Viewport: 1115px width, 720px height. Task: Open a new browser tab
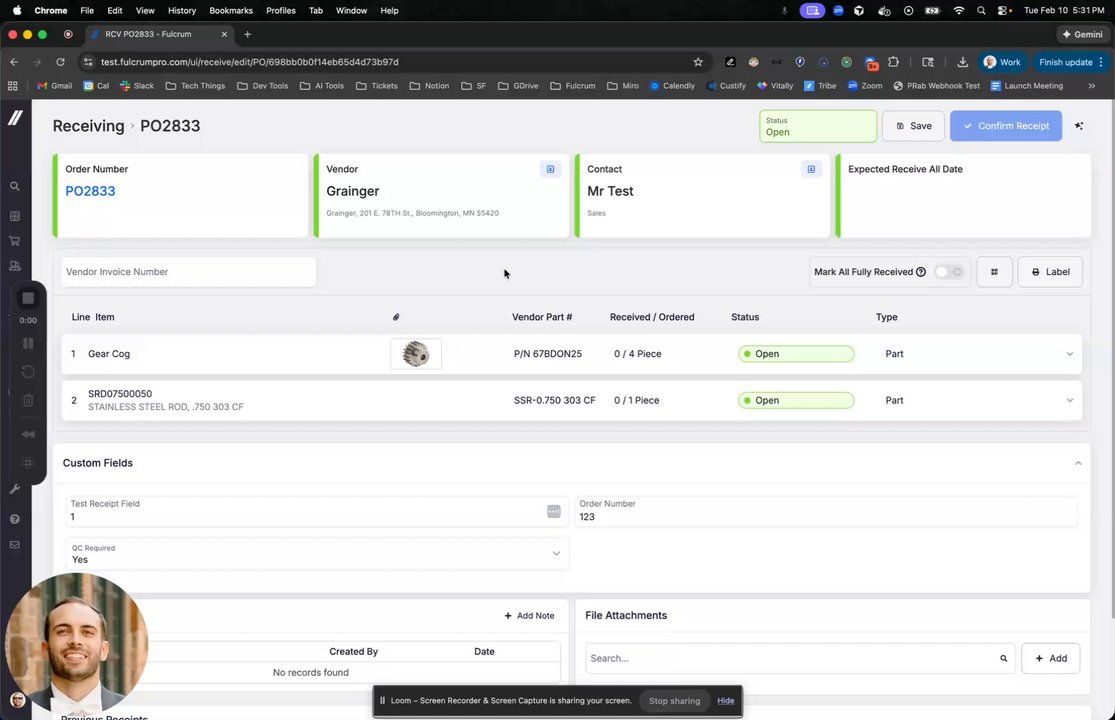pos(247,34)
